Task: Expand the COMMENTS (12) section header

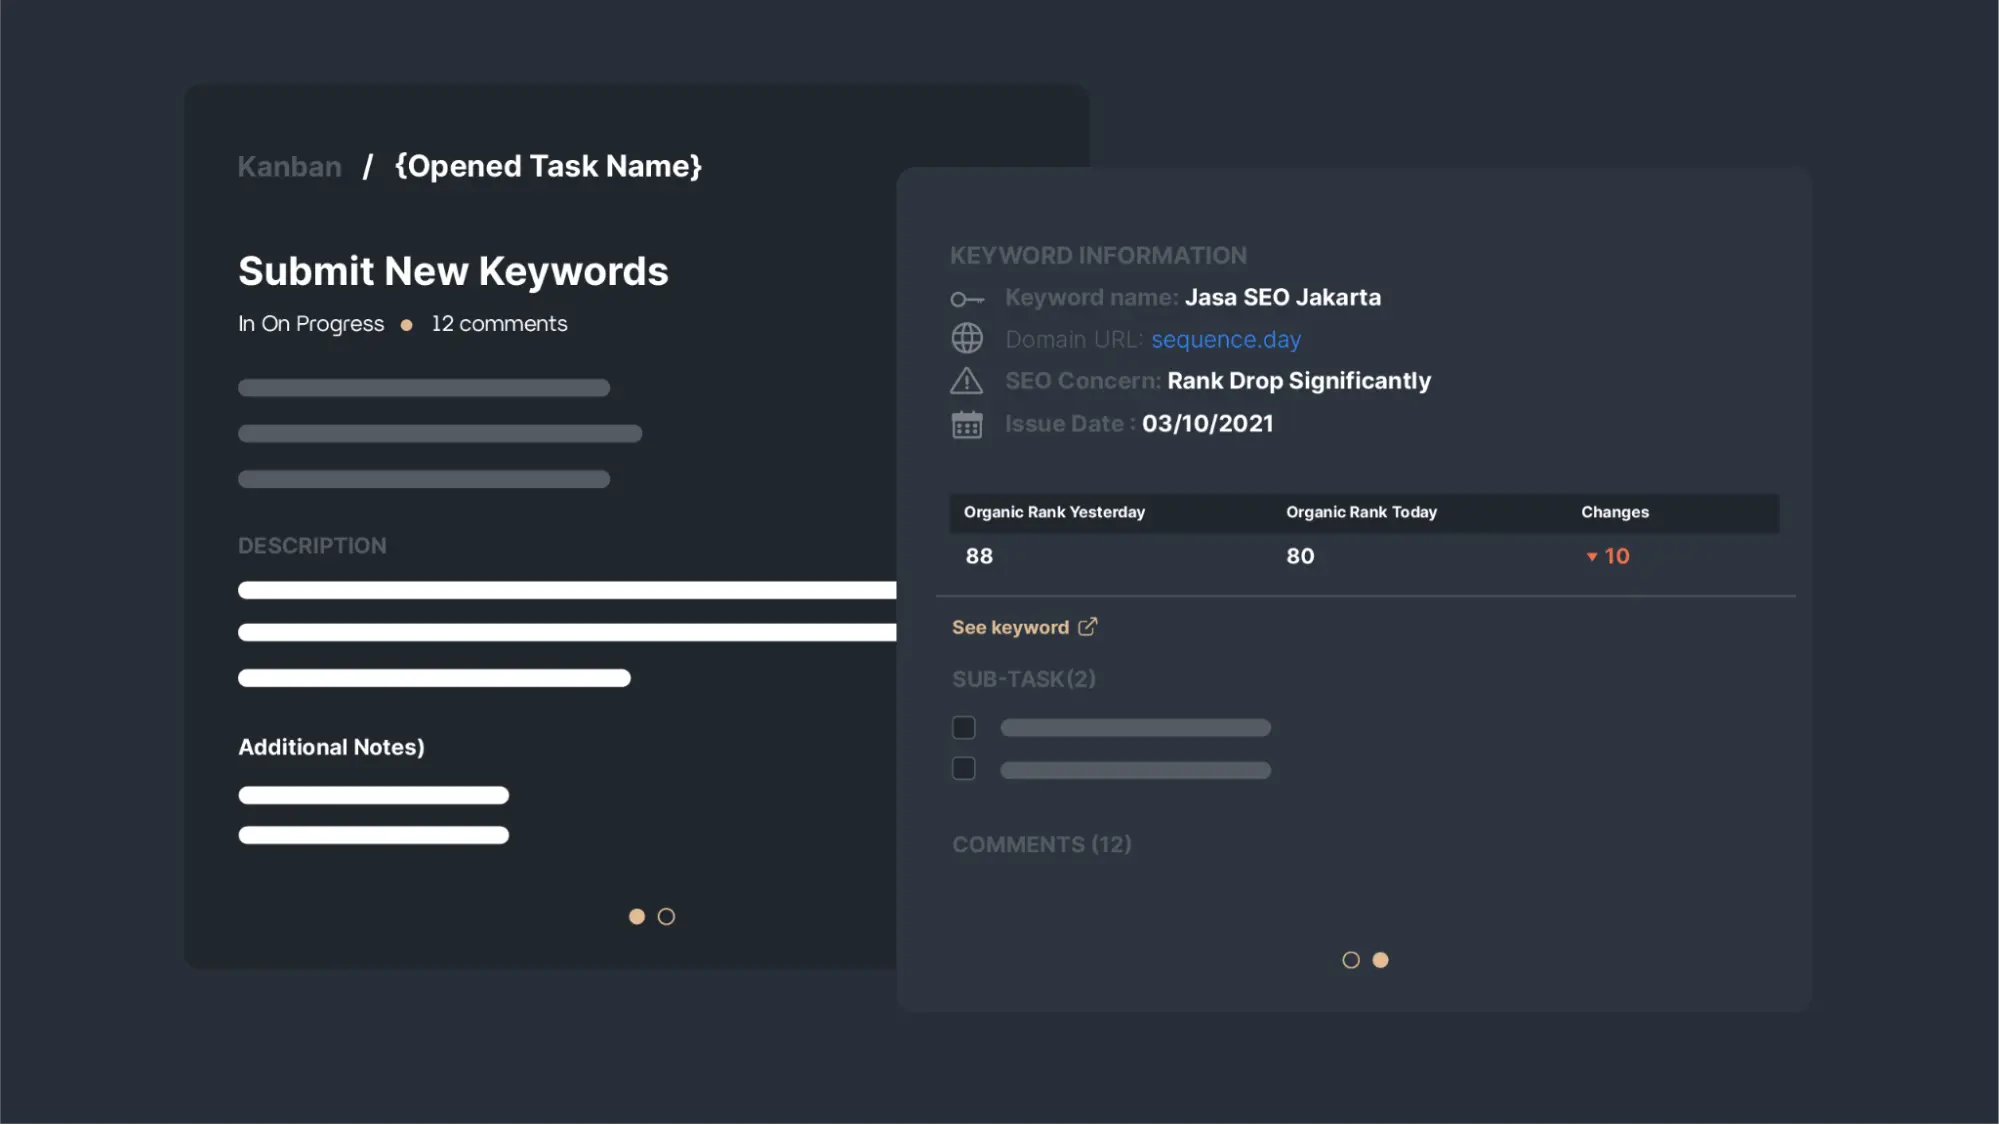Action: click(1042, 845)
